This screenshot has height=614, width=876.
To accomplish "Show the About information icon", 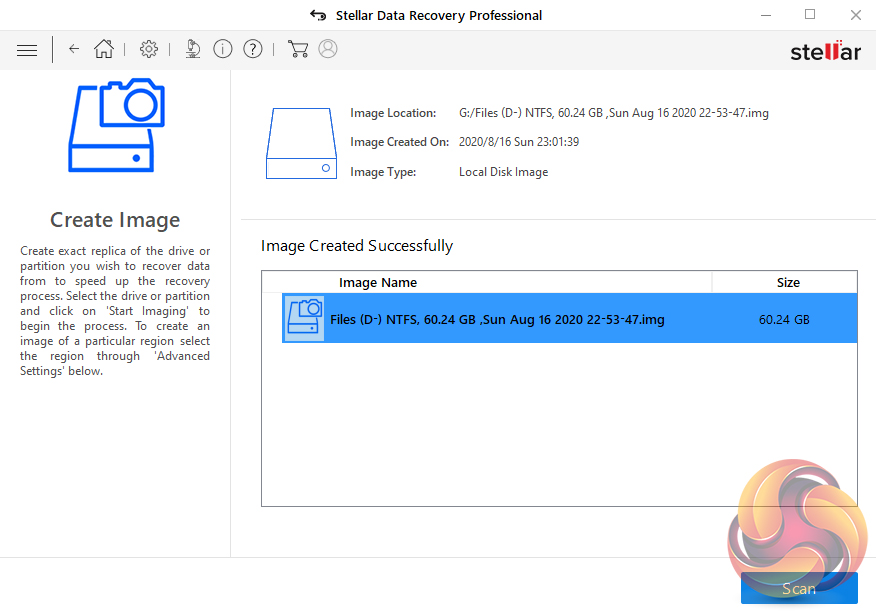I will coord(223,49).
